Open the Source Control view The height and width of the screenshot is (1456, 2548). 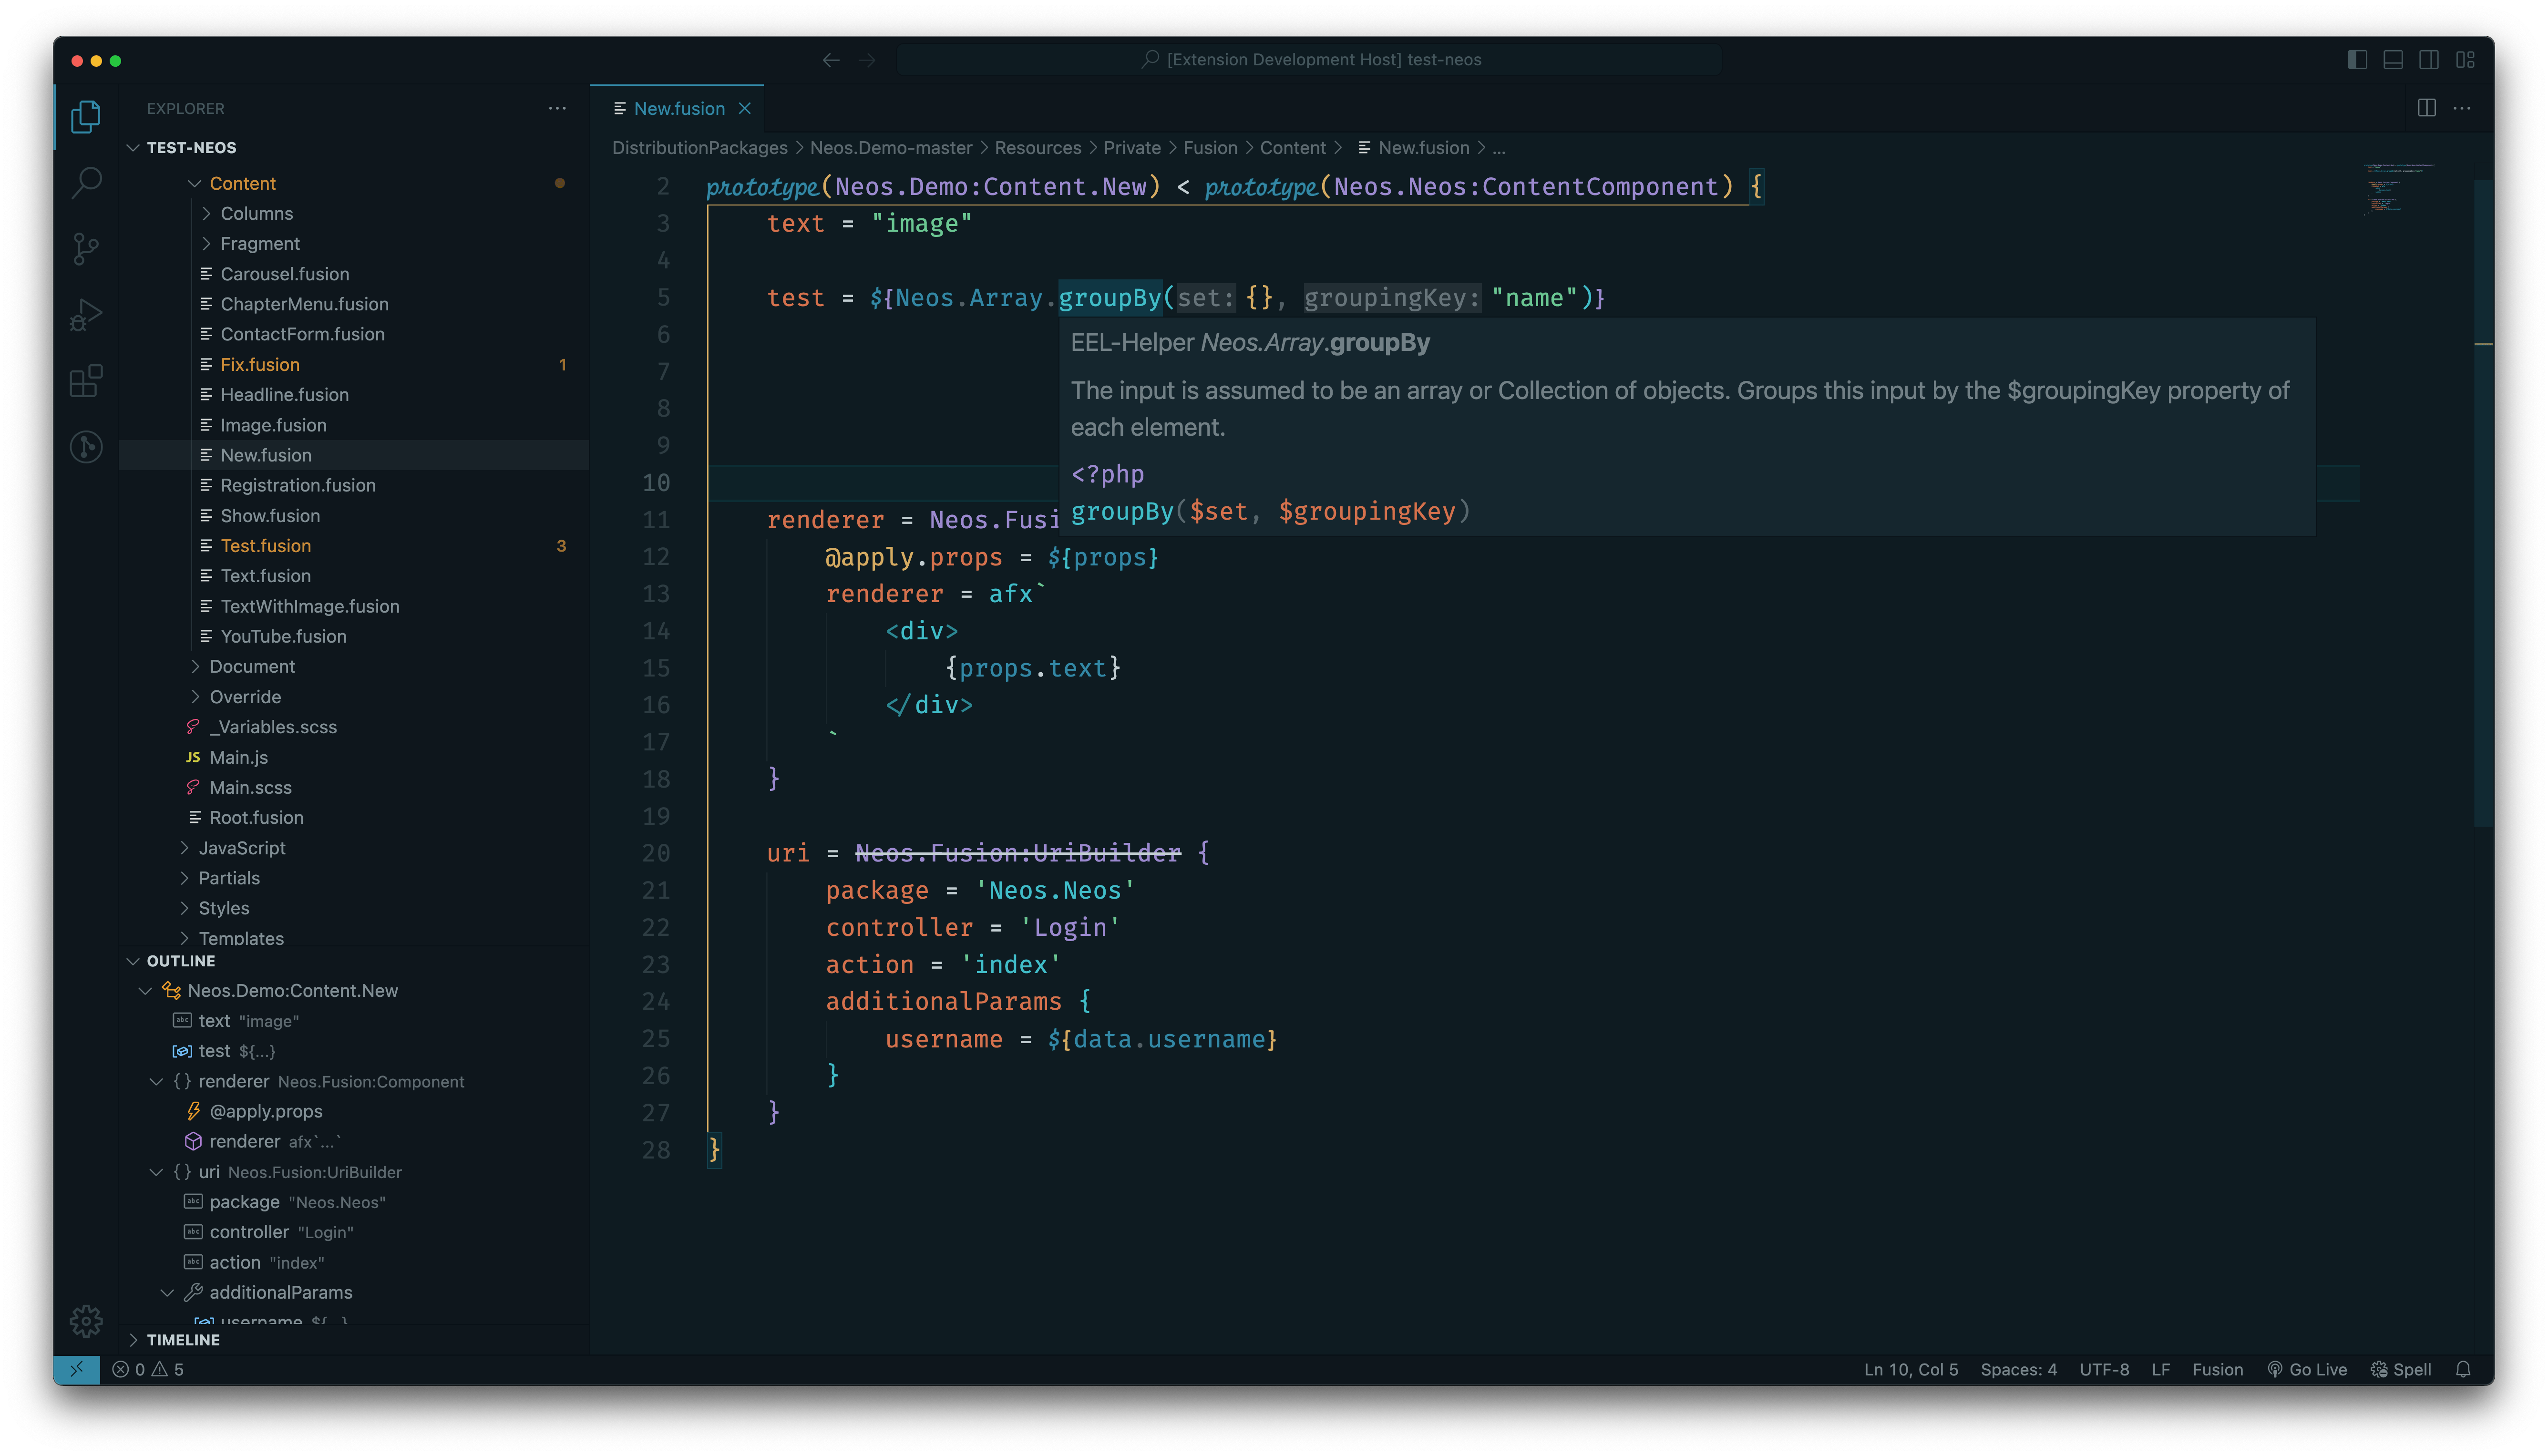(x=87, y=248)
